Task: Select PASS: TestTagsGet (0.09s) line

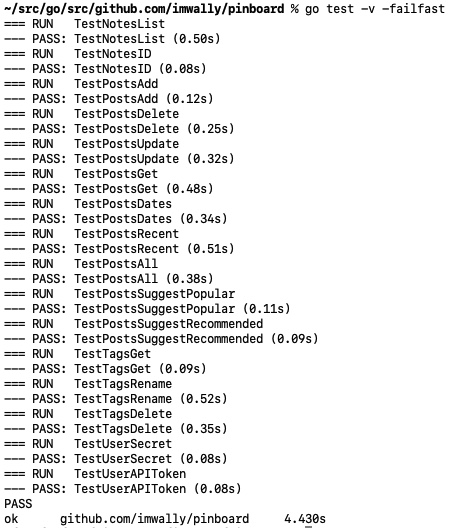Action: pyautogui.click(x=105, y=368)
